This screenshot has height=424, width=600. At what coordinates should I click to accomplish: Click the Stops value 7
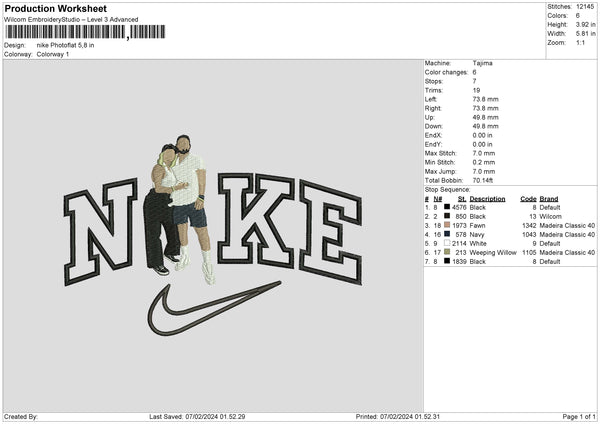pos(474,81)
